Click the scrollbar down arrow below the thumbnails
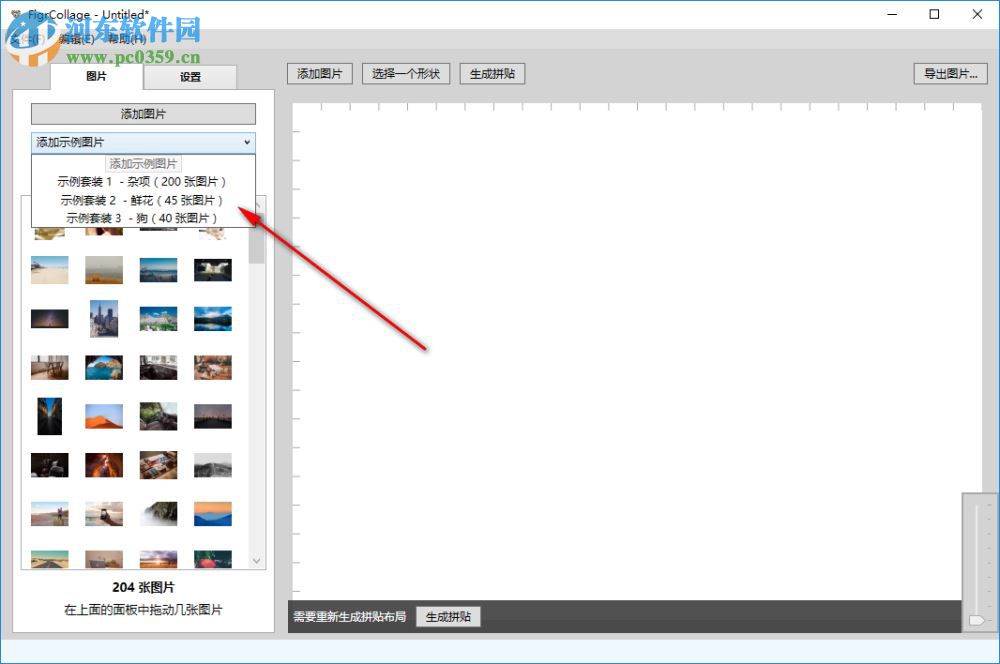1000x664 pixels. tap(256, 561)
